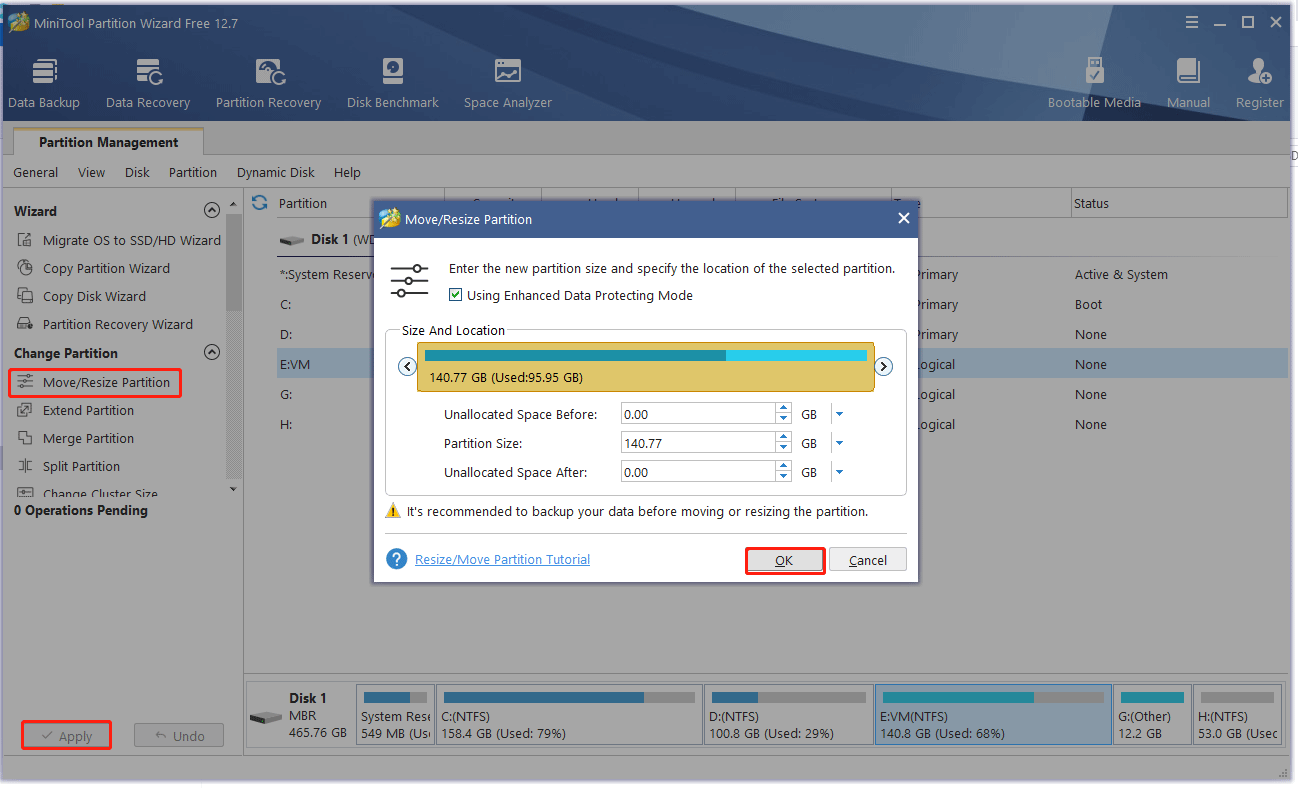Click the Undo button
This screenshot has width=1298, height=788.
179,736
